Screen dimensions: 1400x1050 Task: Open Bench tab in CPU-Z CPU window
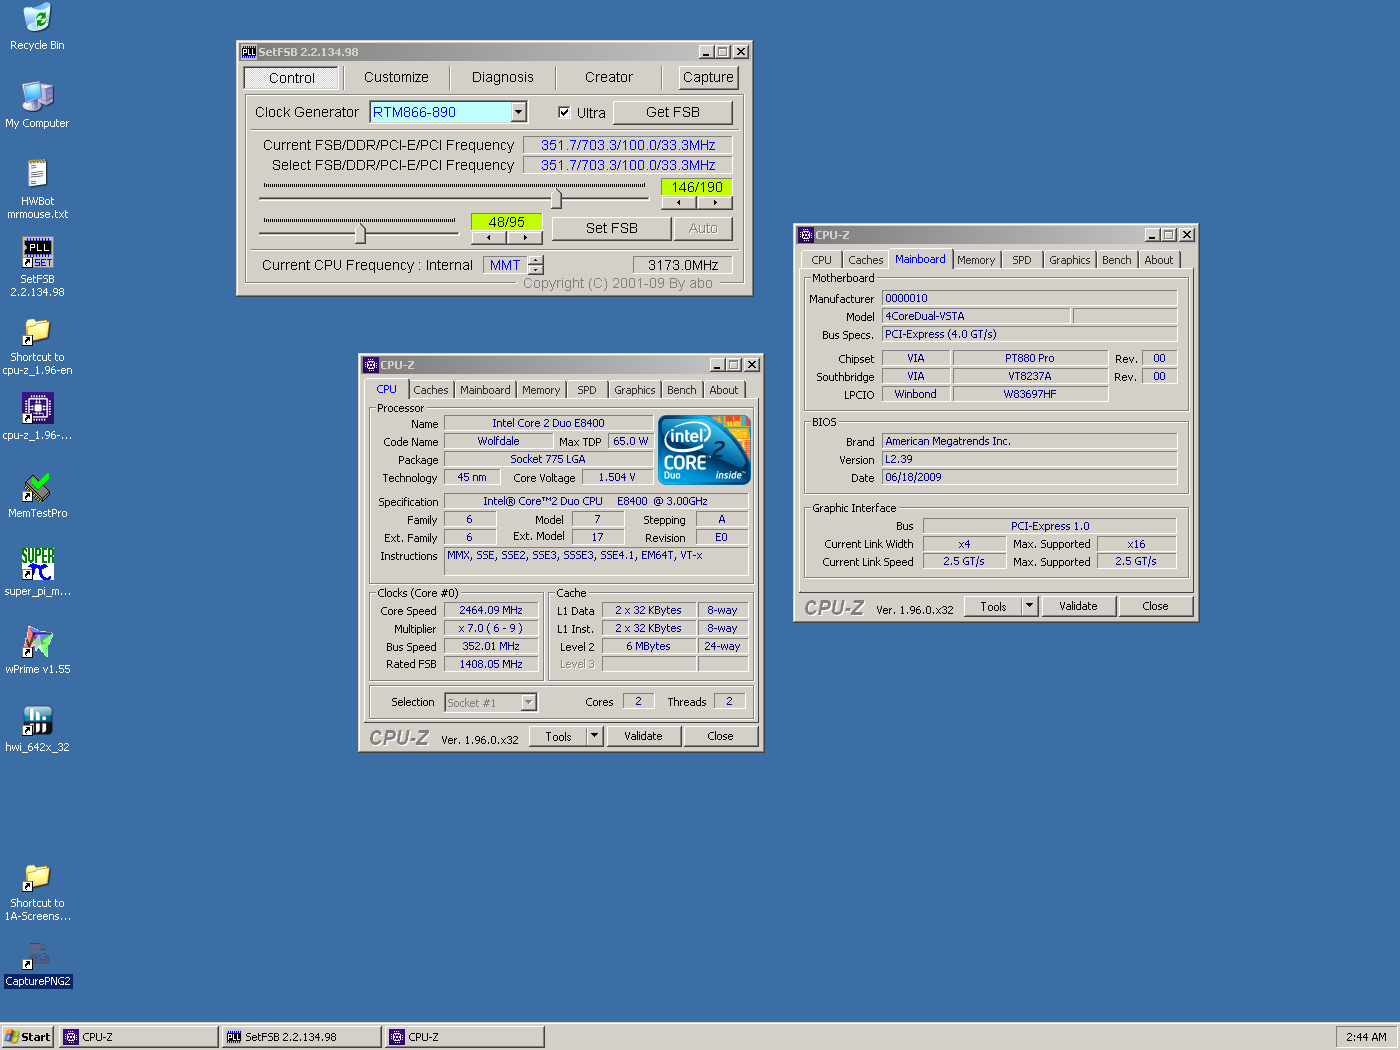[x=682, y=390]
